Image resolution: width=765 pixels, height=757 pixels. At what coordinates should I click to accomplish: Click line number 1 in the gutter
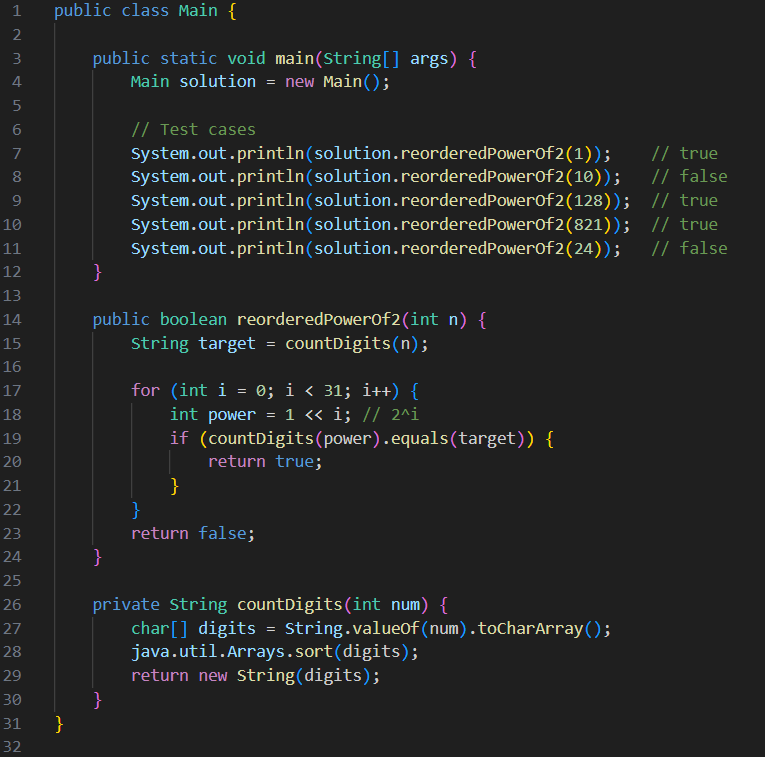17,11
